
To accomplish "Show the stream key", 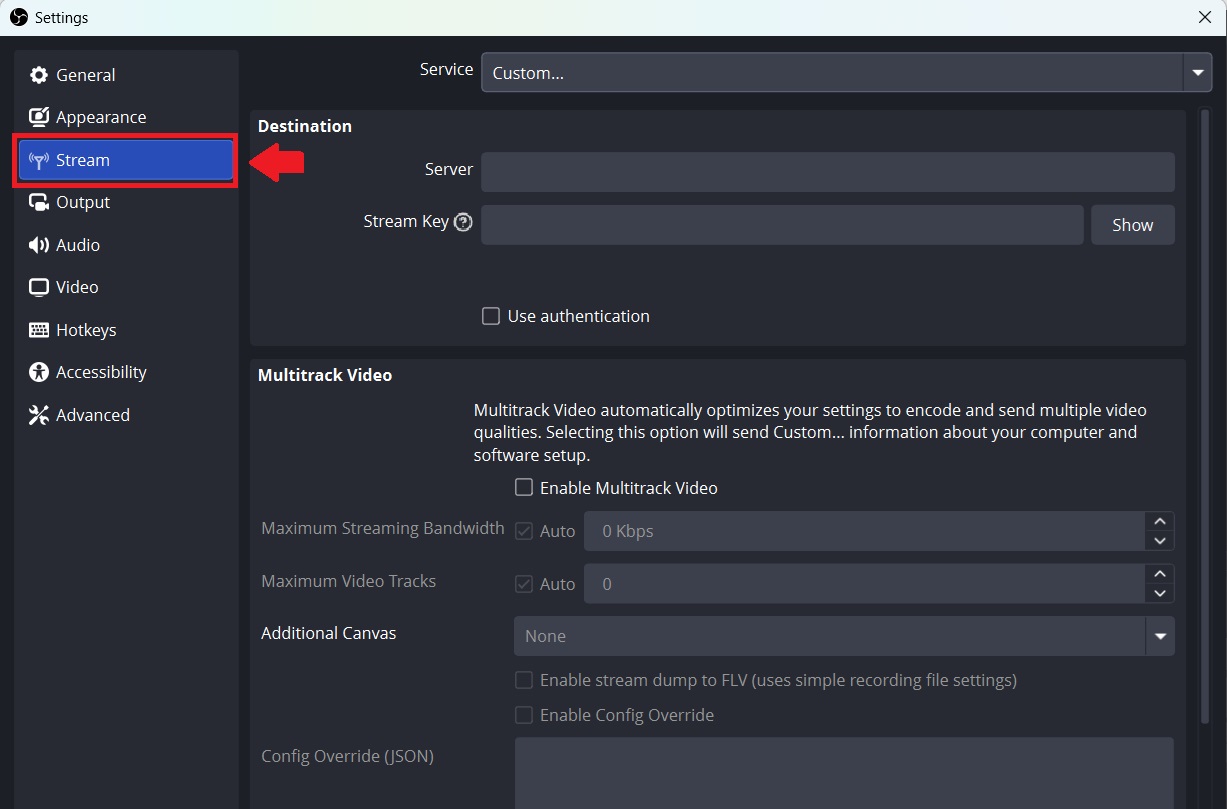I will click(x=1132, y=225).
